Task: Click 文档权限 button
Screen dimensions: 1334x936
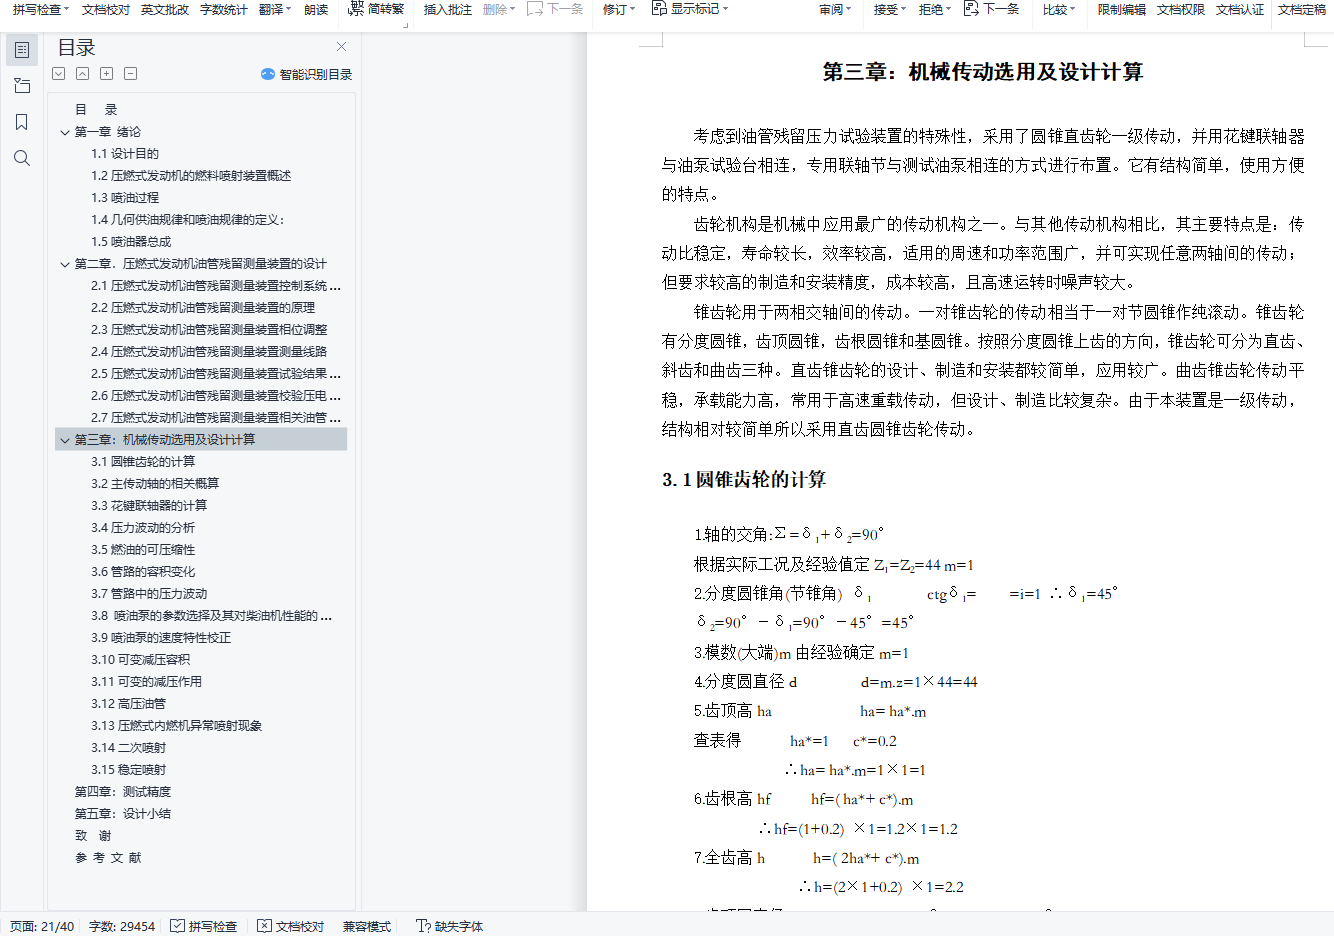Action: pos(1181,9)
